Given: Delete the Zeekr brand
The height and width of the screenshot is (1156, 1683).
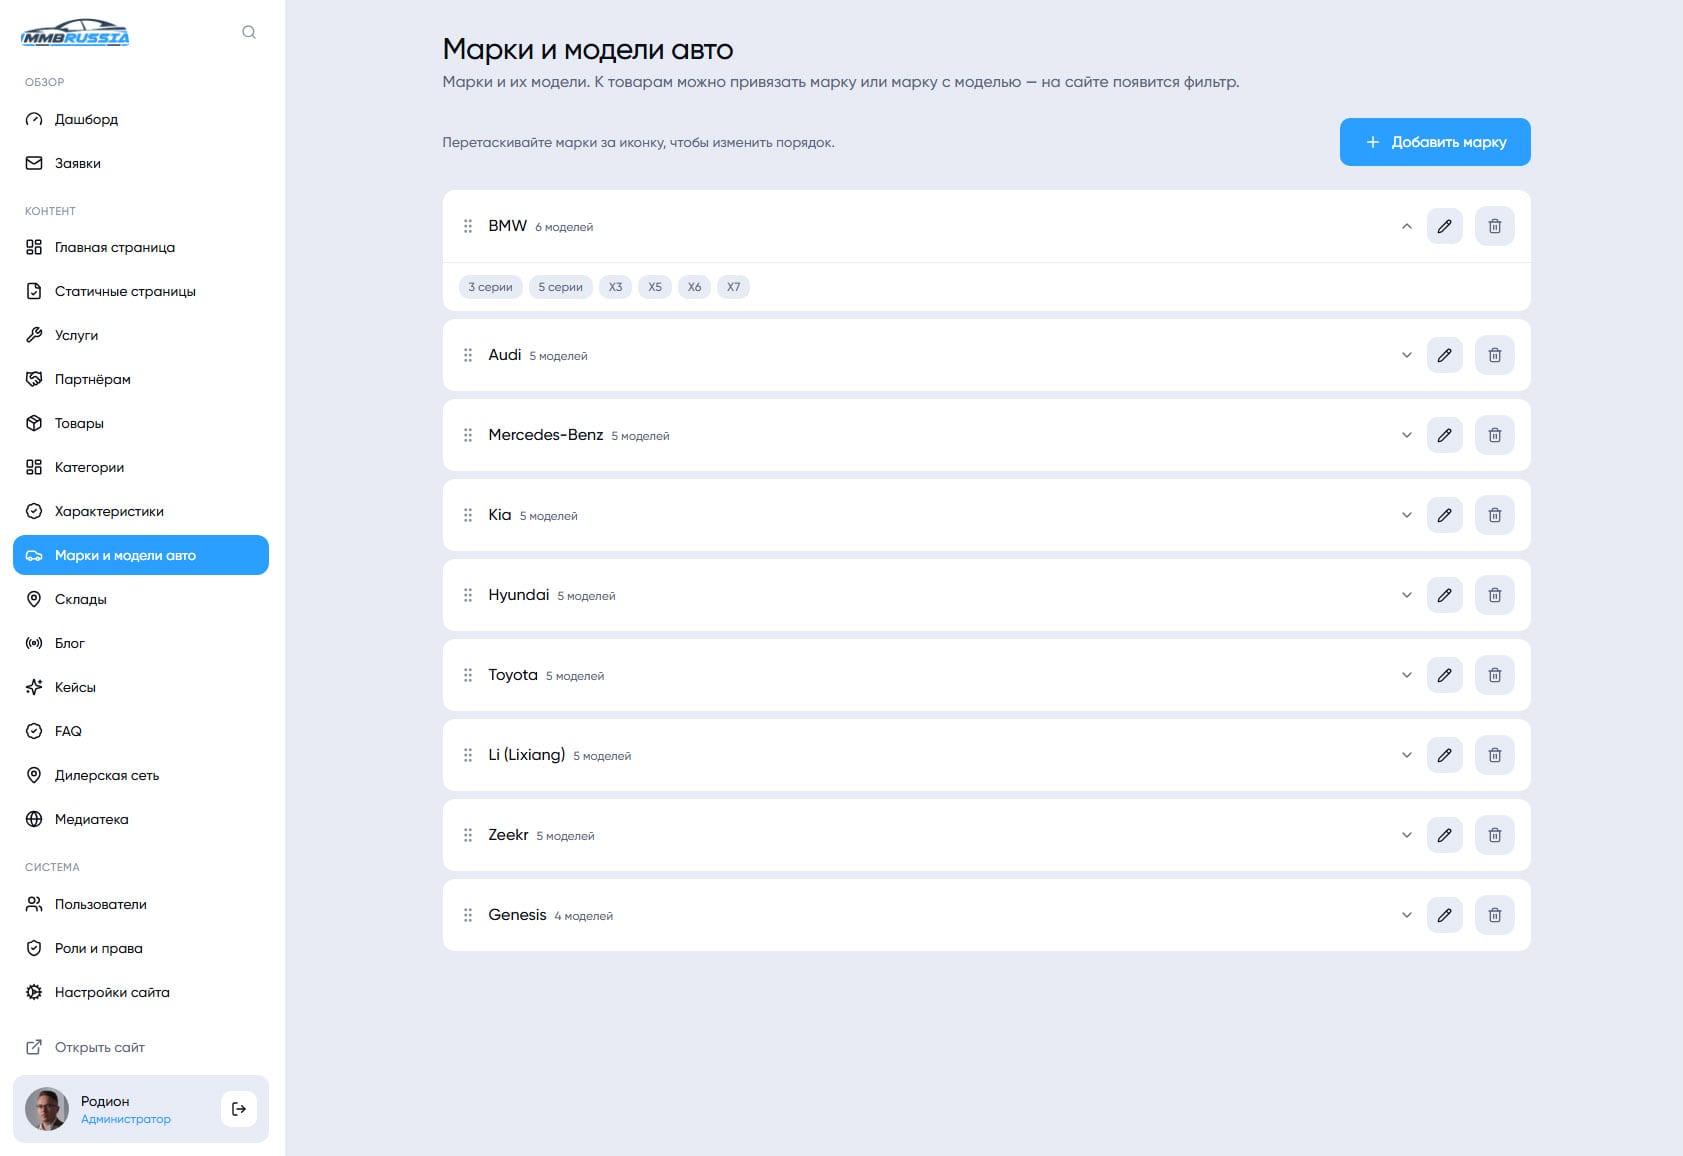Looking at the screenshot, I should click(1495, 835).
